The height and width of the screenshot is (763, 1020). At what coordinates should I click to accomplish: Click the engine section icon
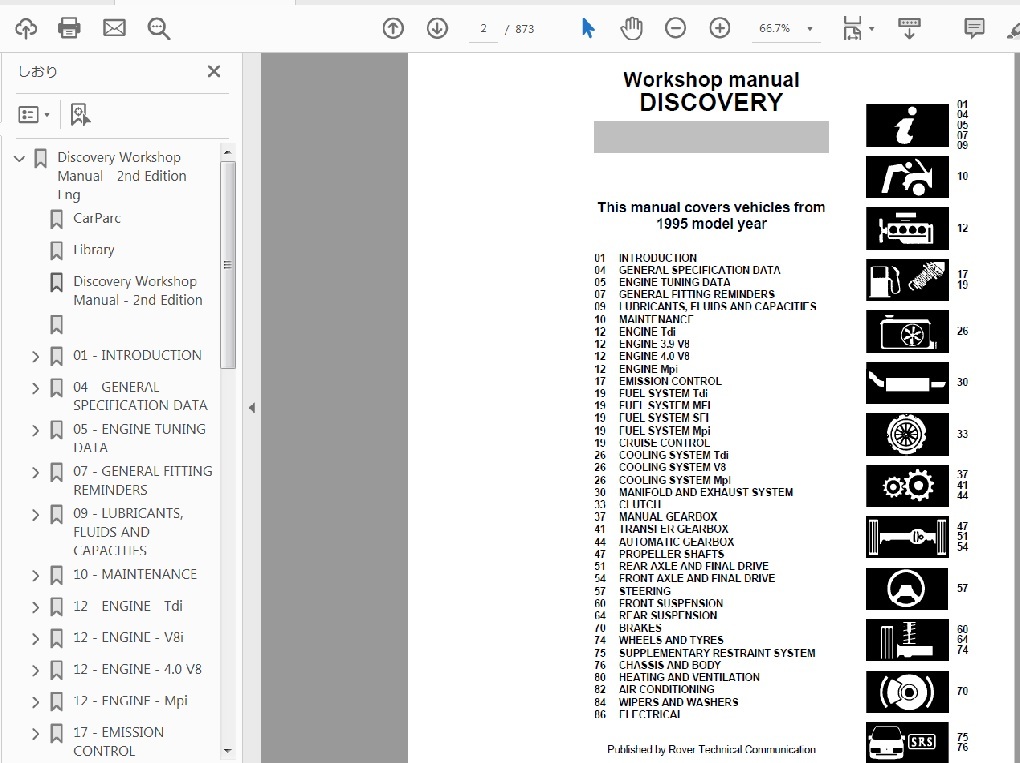(x=907, y=228)
